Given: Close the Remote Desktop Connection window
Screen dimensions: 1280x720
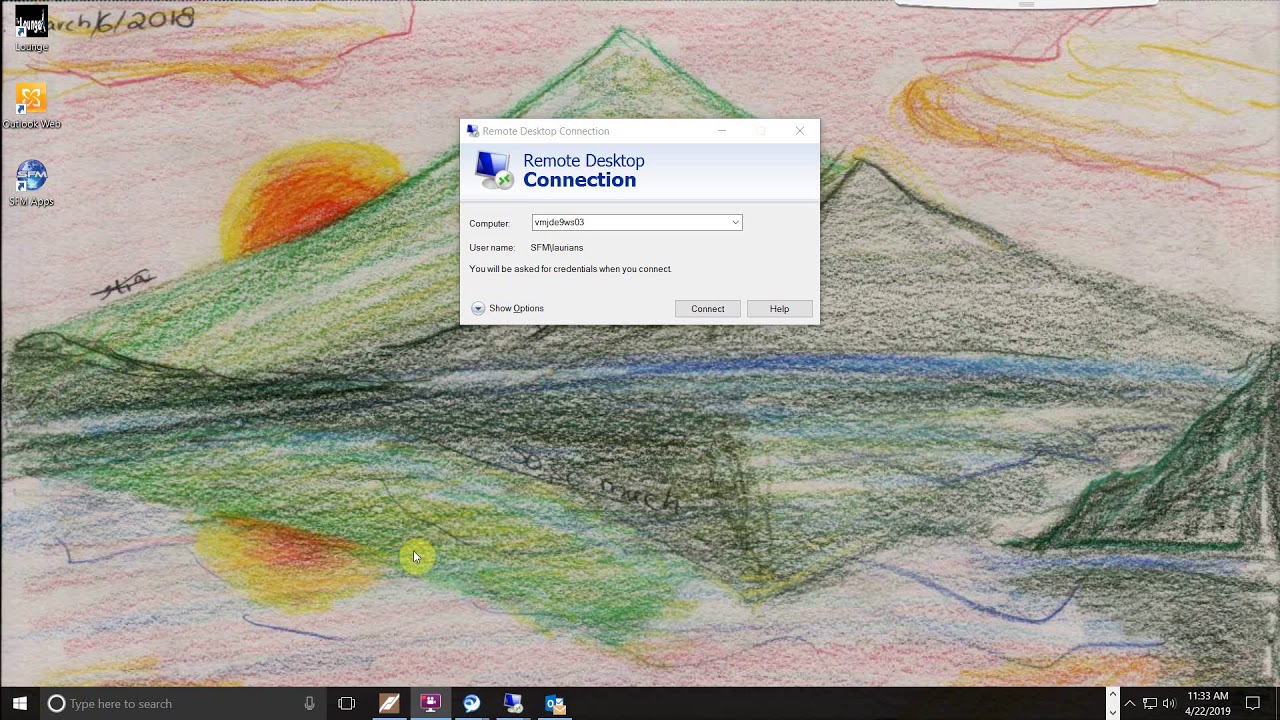Looking at the screenshot, I should [x=799, y=131].
